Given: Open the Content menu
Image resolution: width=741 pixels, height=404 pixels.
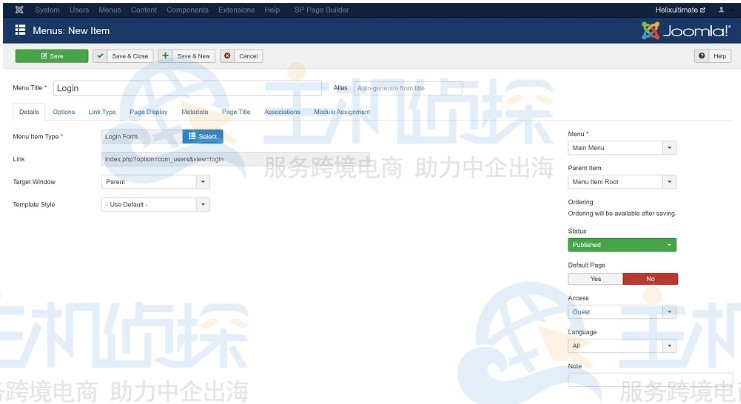Looking at the screenshot, I should 144,9.
